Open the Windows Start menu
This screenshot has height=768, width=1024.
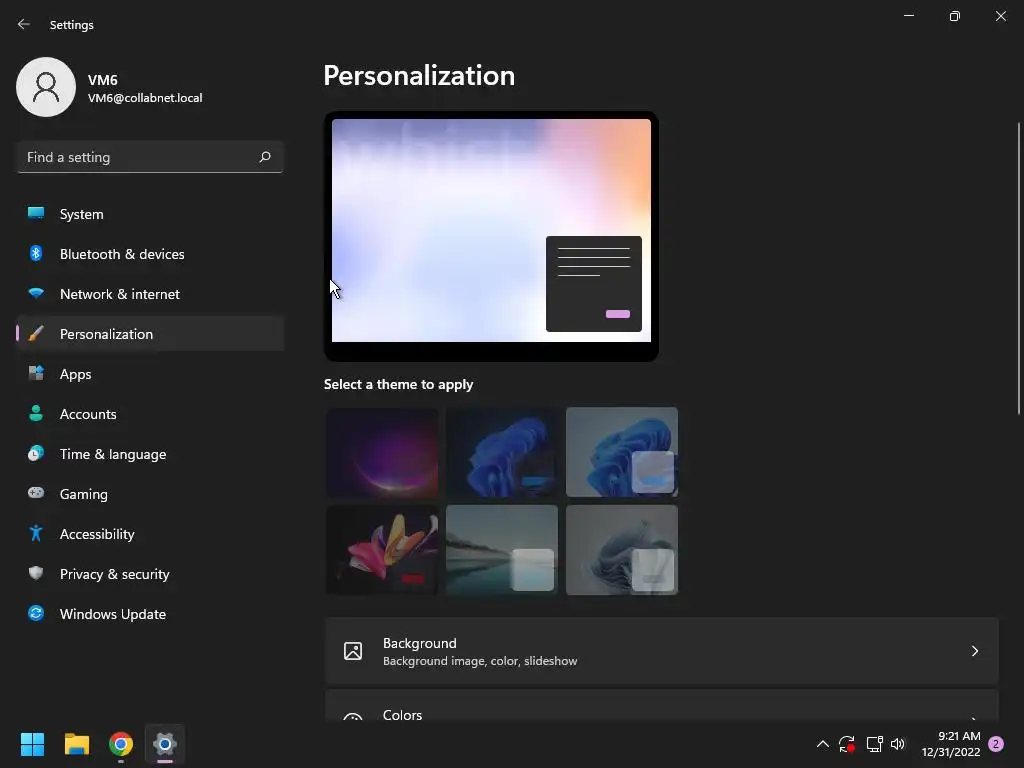tap(32, 744)
